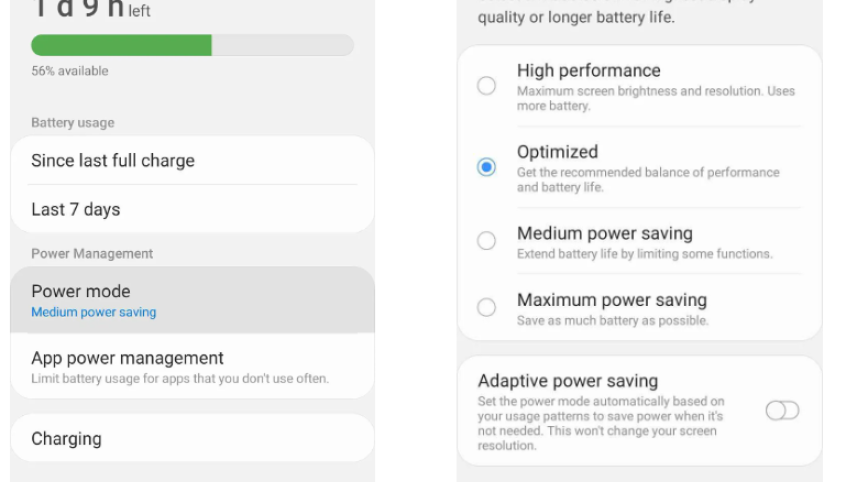Select the High performance radio button
This screenshot has height=482, width=857.
click(x=487, y=86)
